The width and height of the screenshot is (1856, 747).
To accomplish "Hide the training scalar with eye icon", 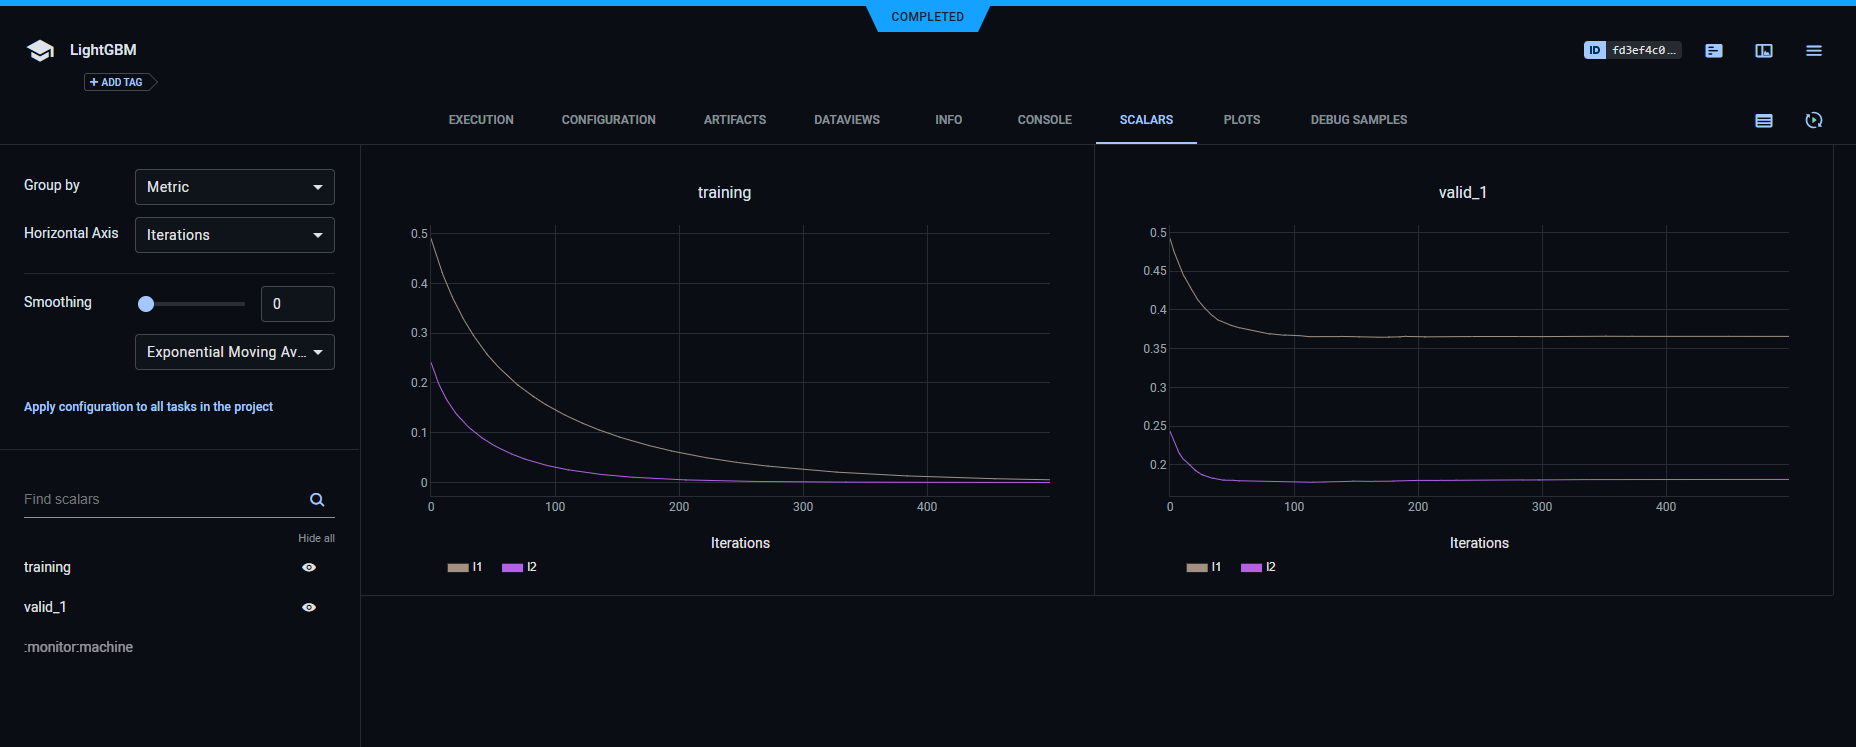I will tap(309, 567).
